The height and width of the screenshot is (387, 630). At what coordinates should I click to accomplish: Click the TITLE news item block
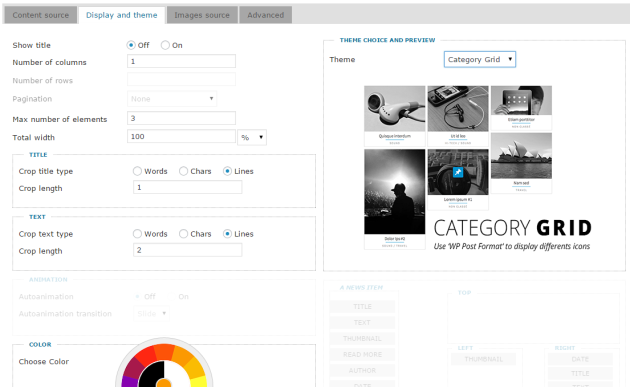pos(362,307)
